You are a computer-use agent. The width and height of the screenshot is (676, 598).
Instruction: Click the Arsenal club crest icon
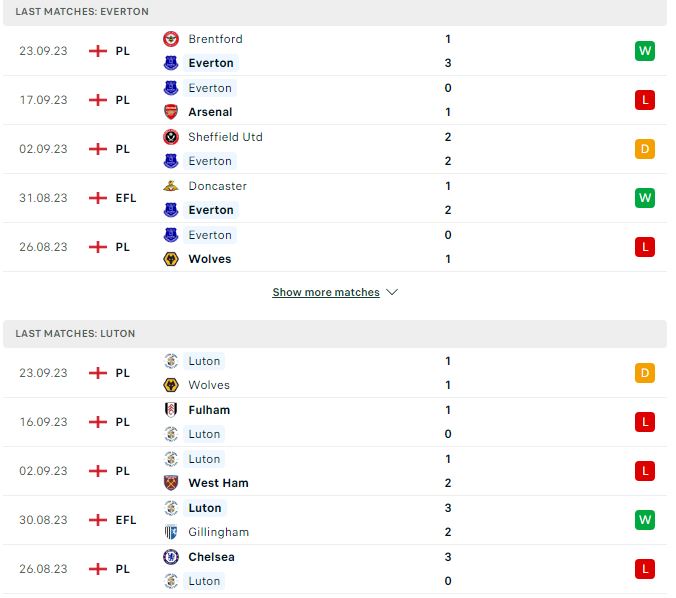171,112
